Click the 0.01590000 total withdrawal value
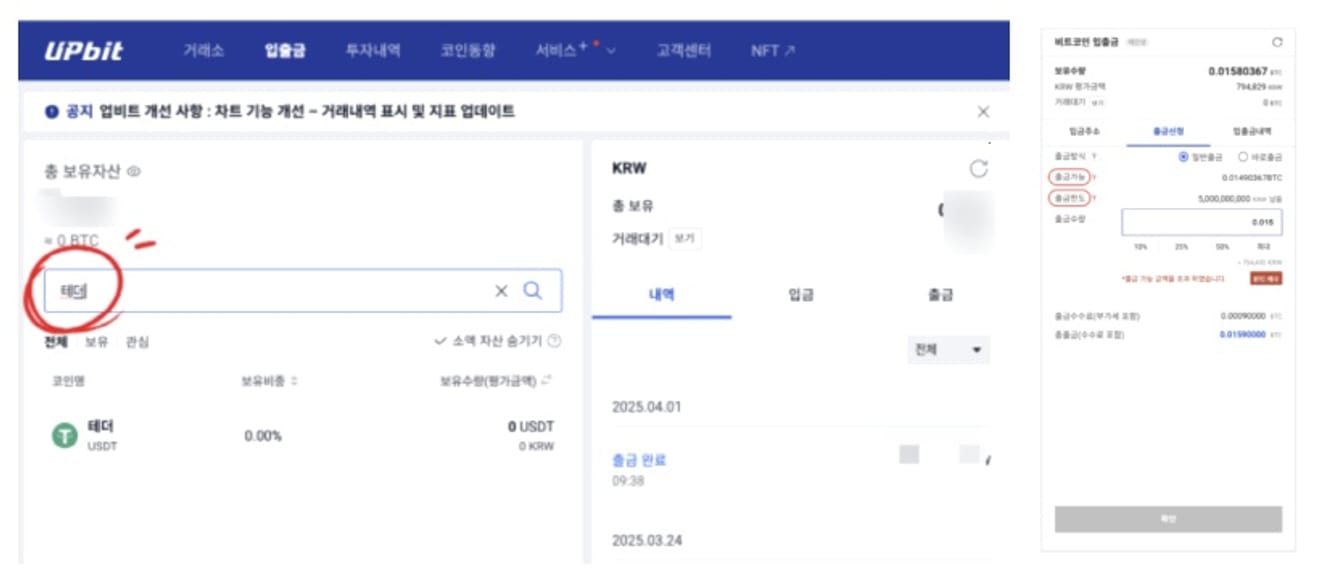Viewport: 1320px width, 580px height. (1243, 334)
